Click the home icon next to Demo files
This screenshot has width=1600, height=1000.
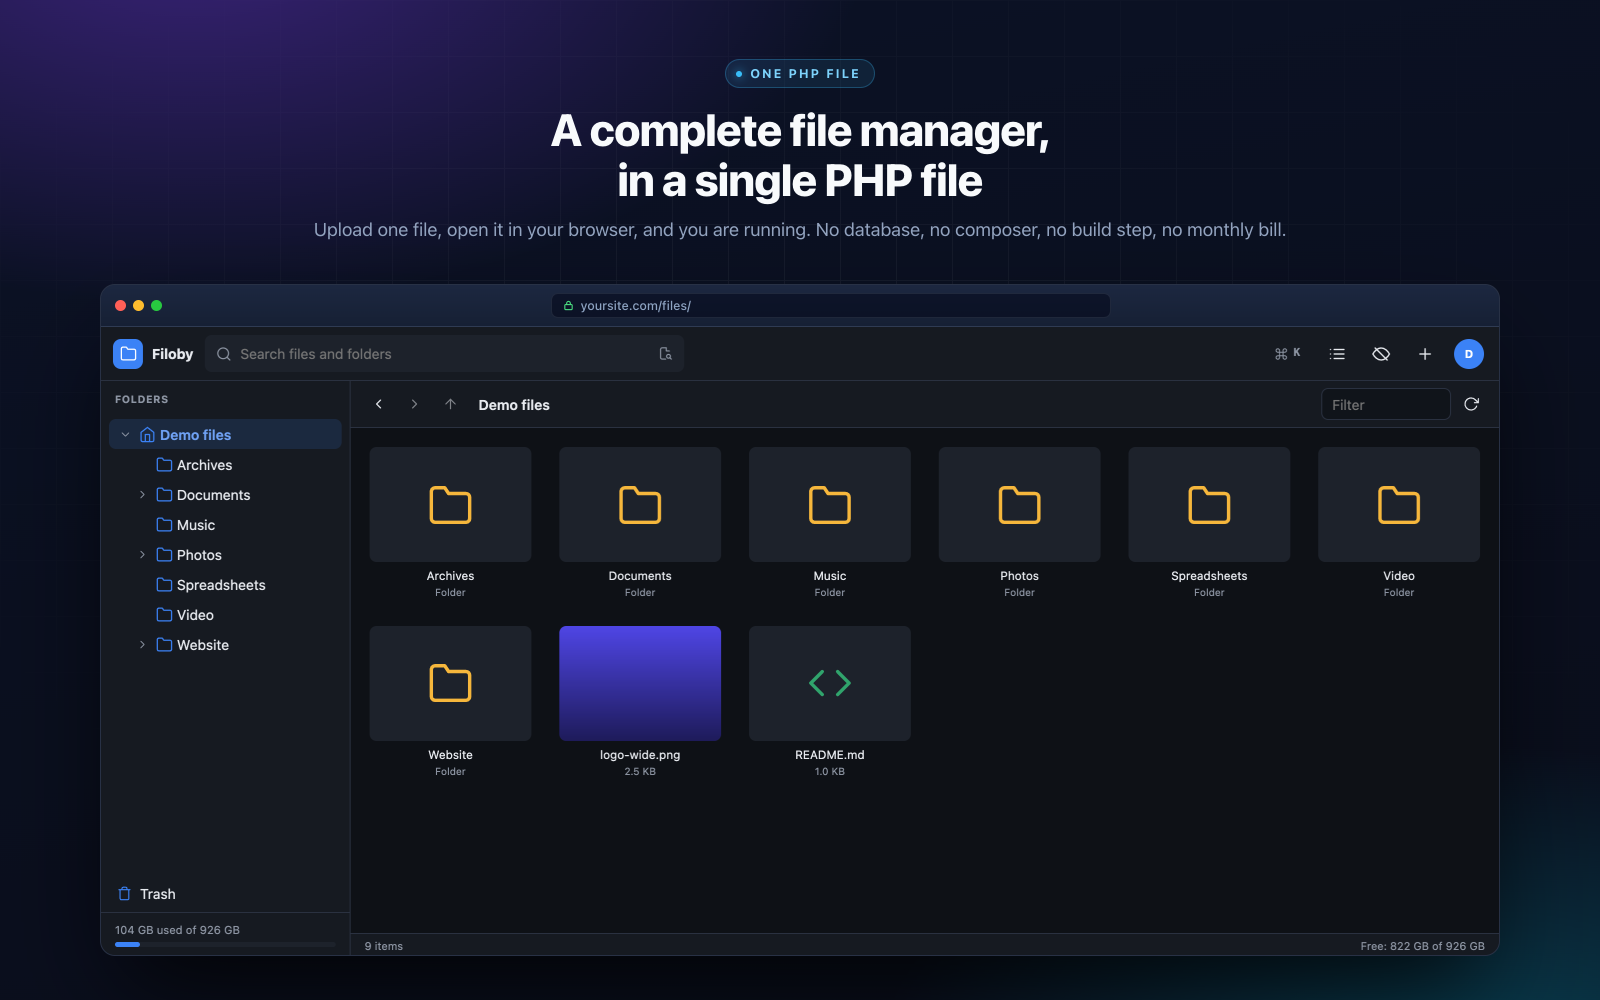147,435
